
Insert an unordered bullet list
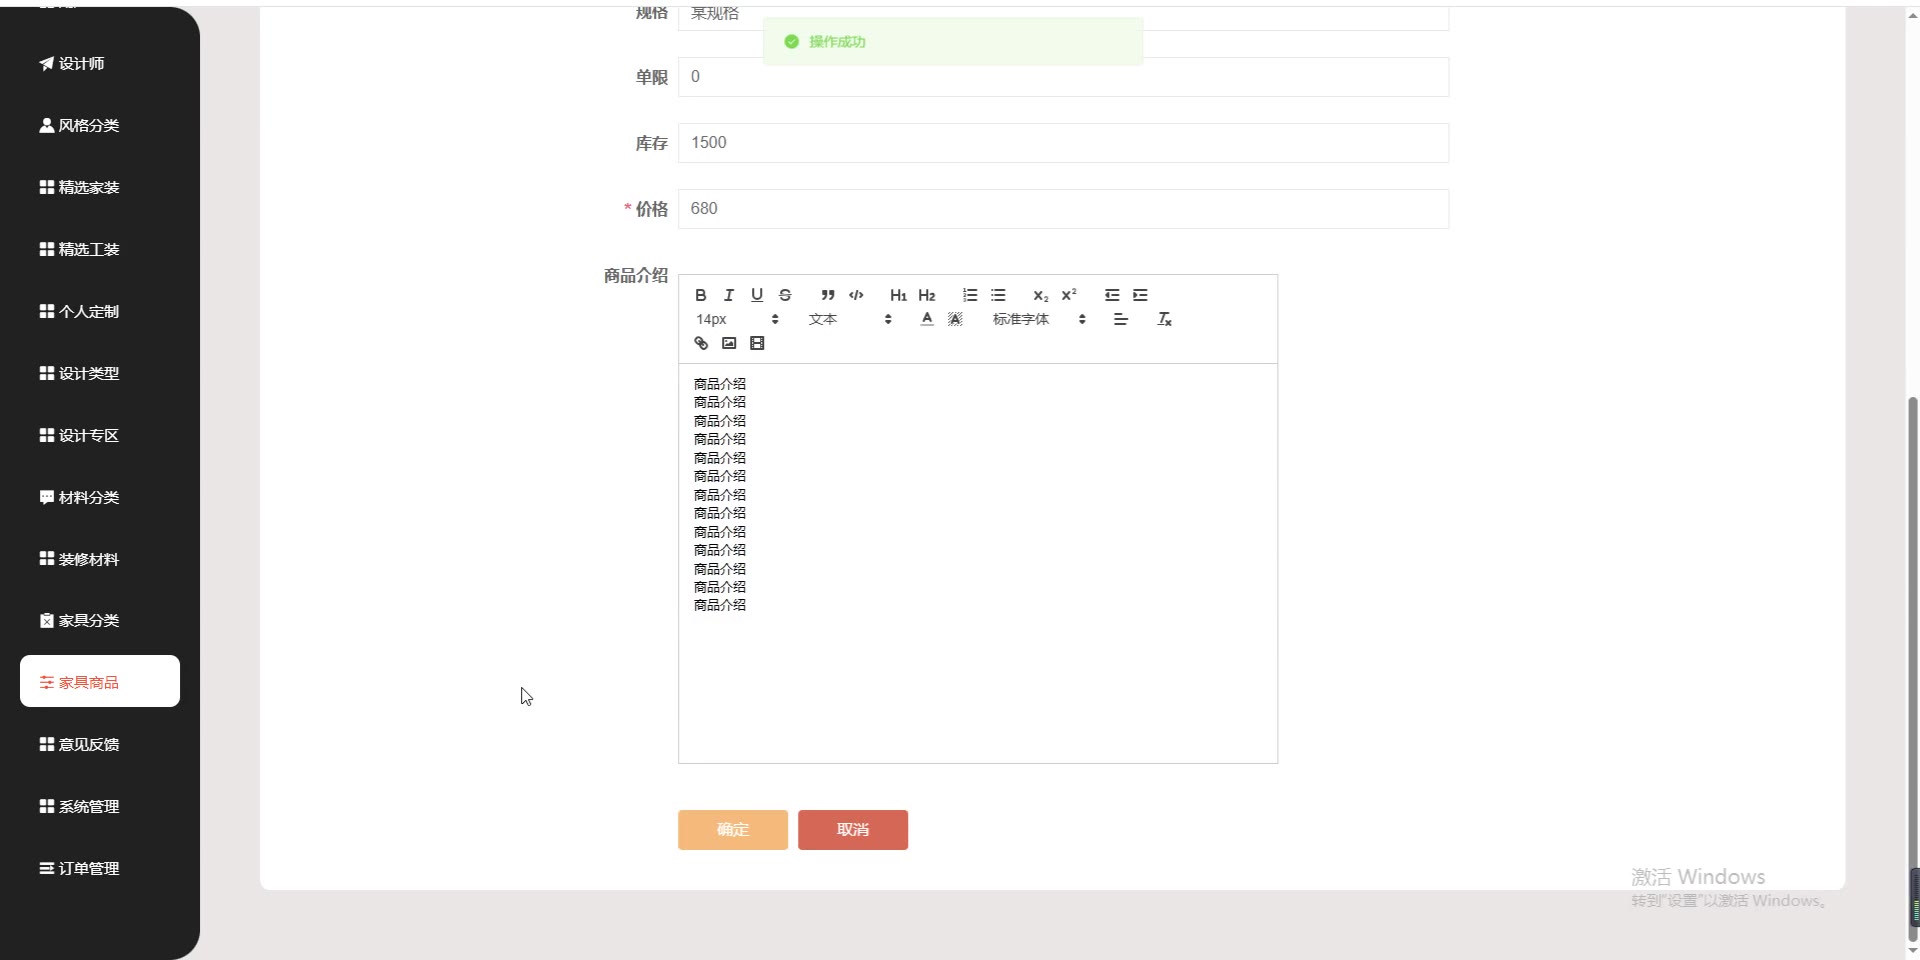(999, 295)
